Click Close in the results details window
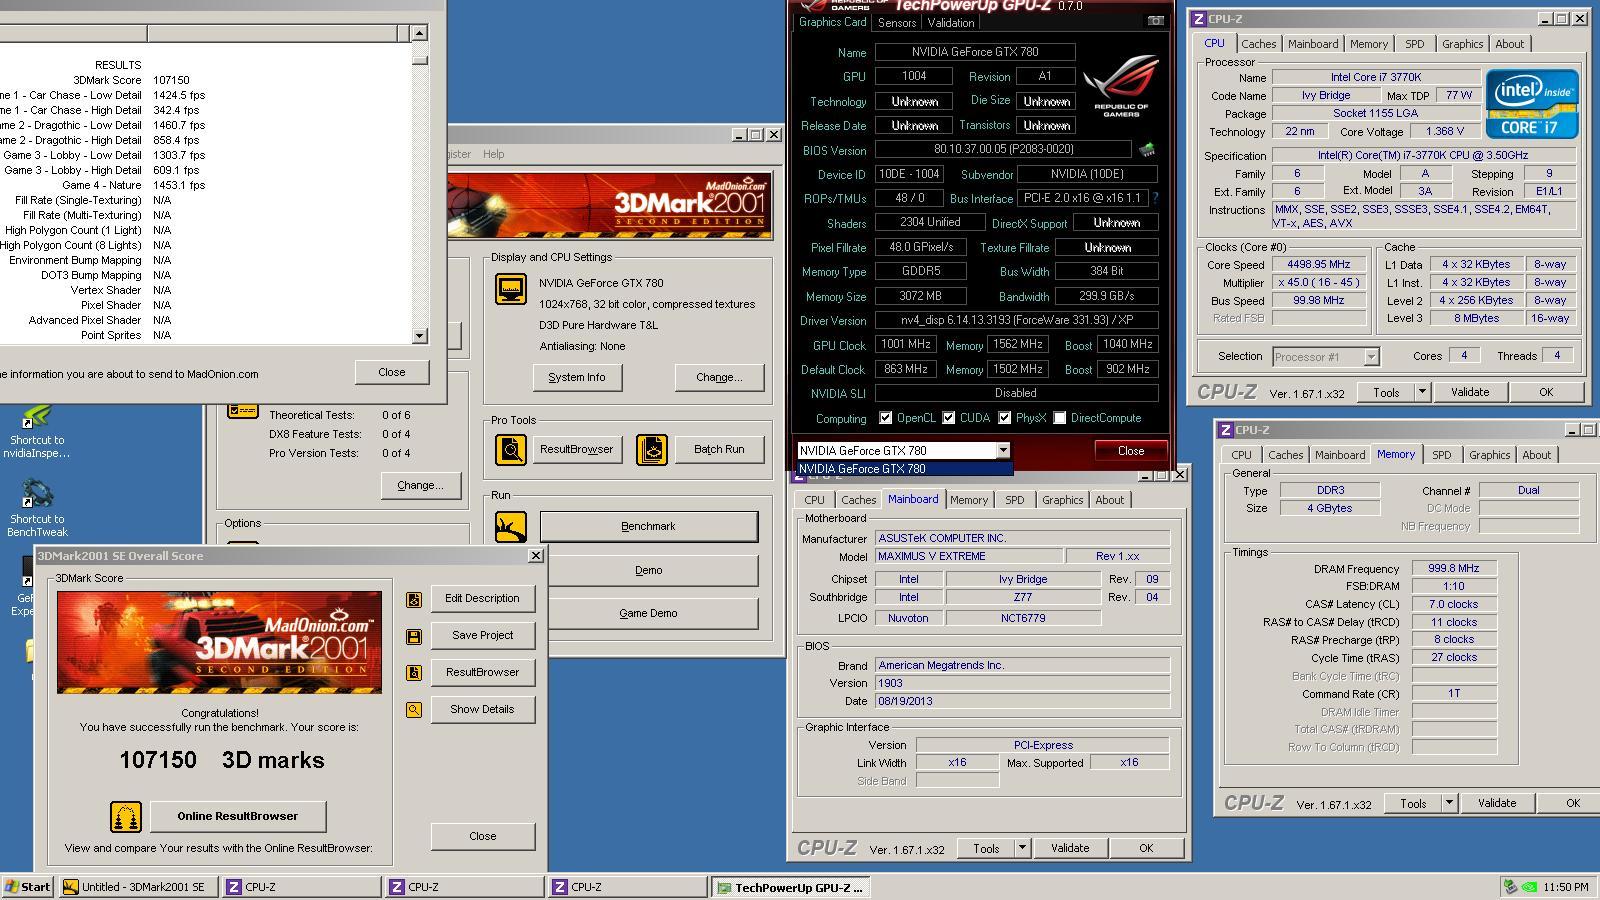 click(x=392, y=372)
